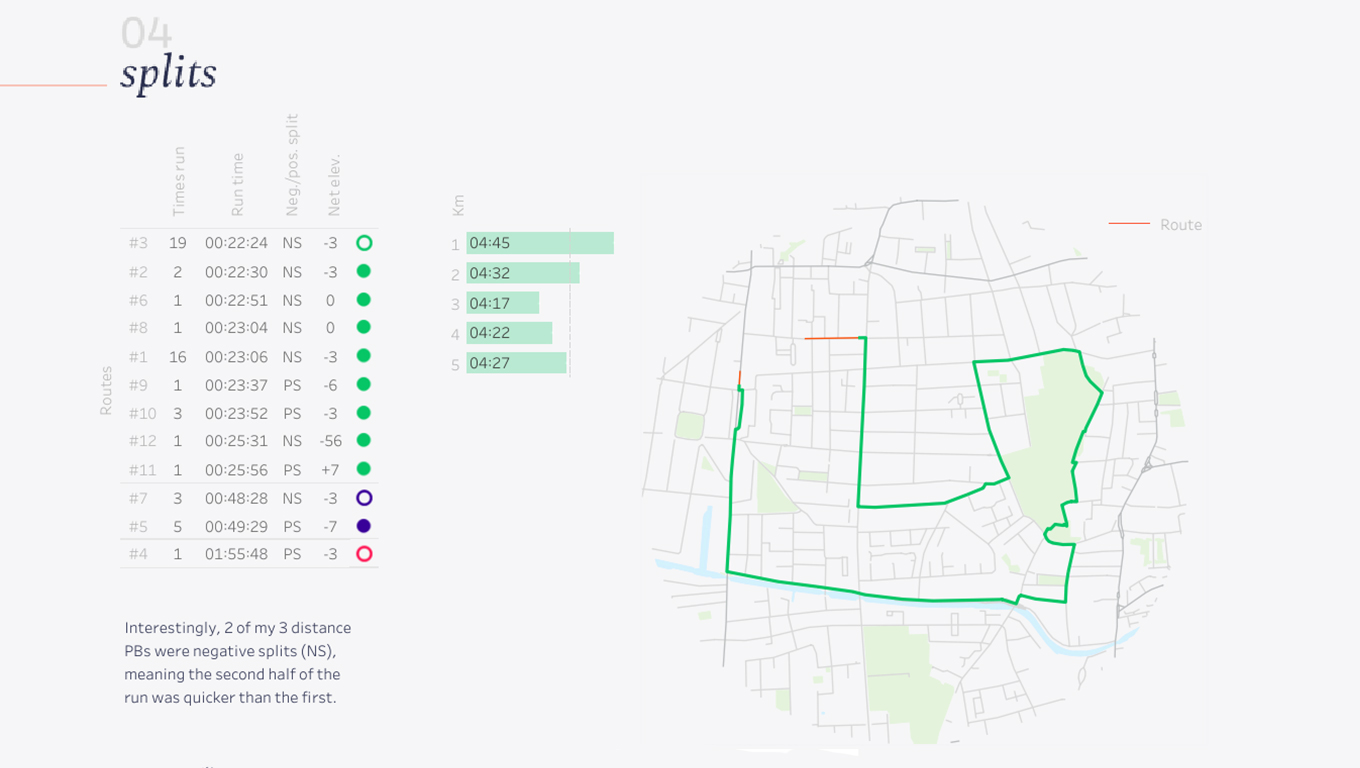Image resolution: width=1360 pixels, height=768 pixels.
Task: Click the 'Run time' column header
Action: [237, 185]
